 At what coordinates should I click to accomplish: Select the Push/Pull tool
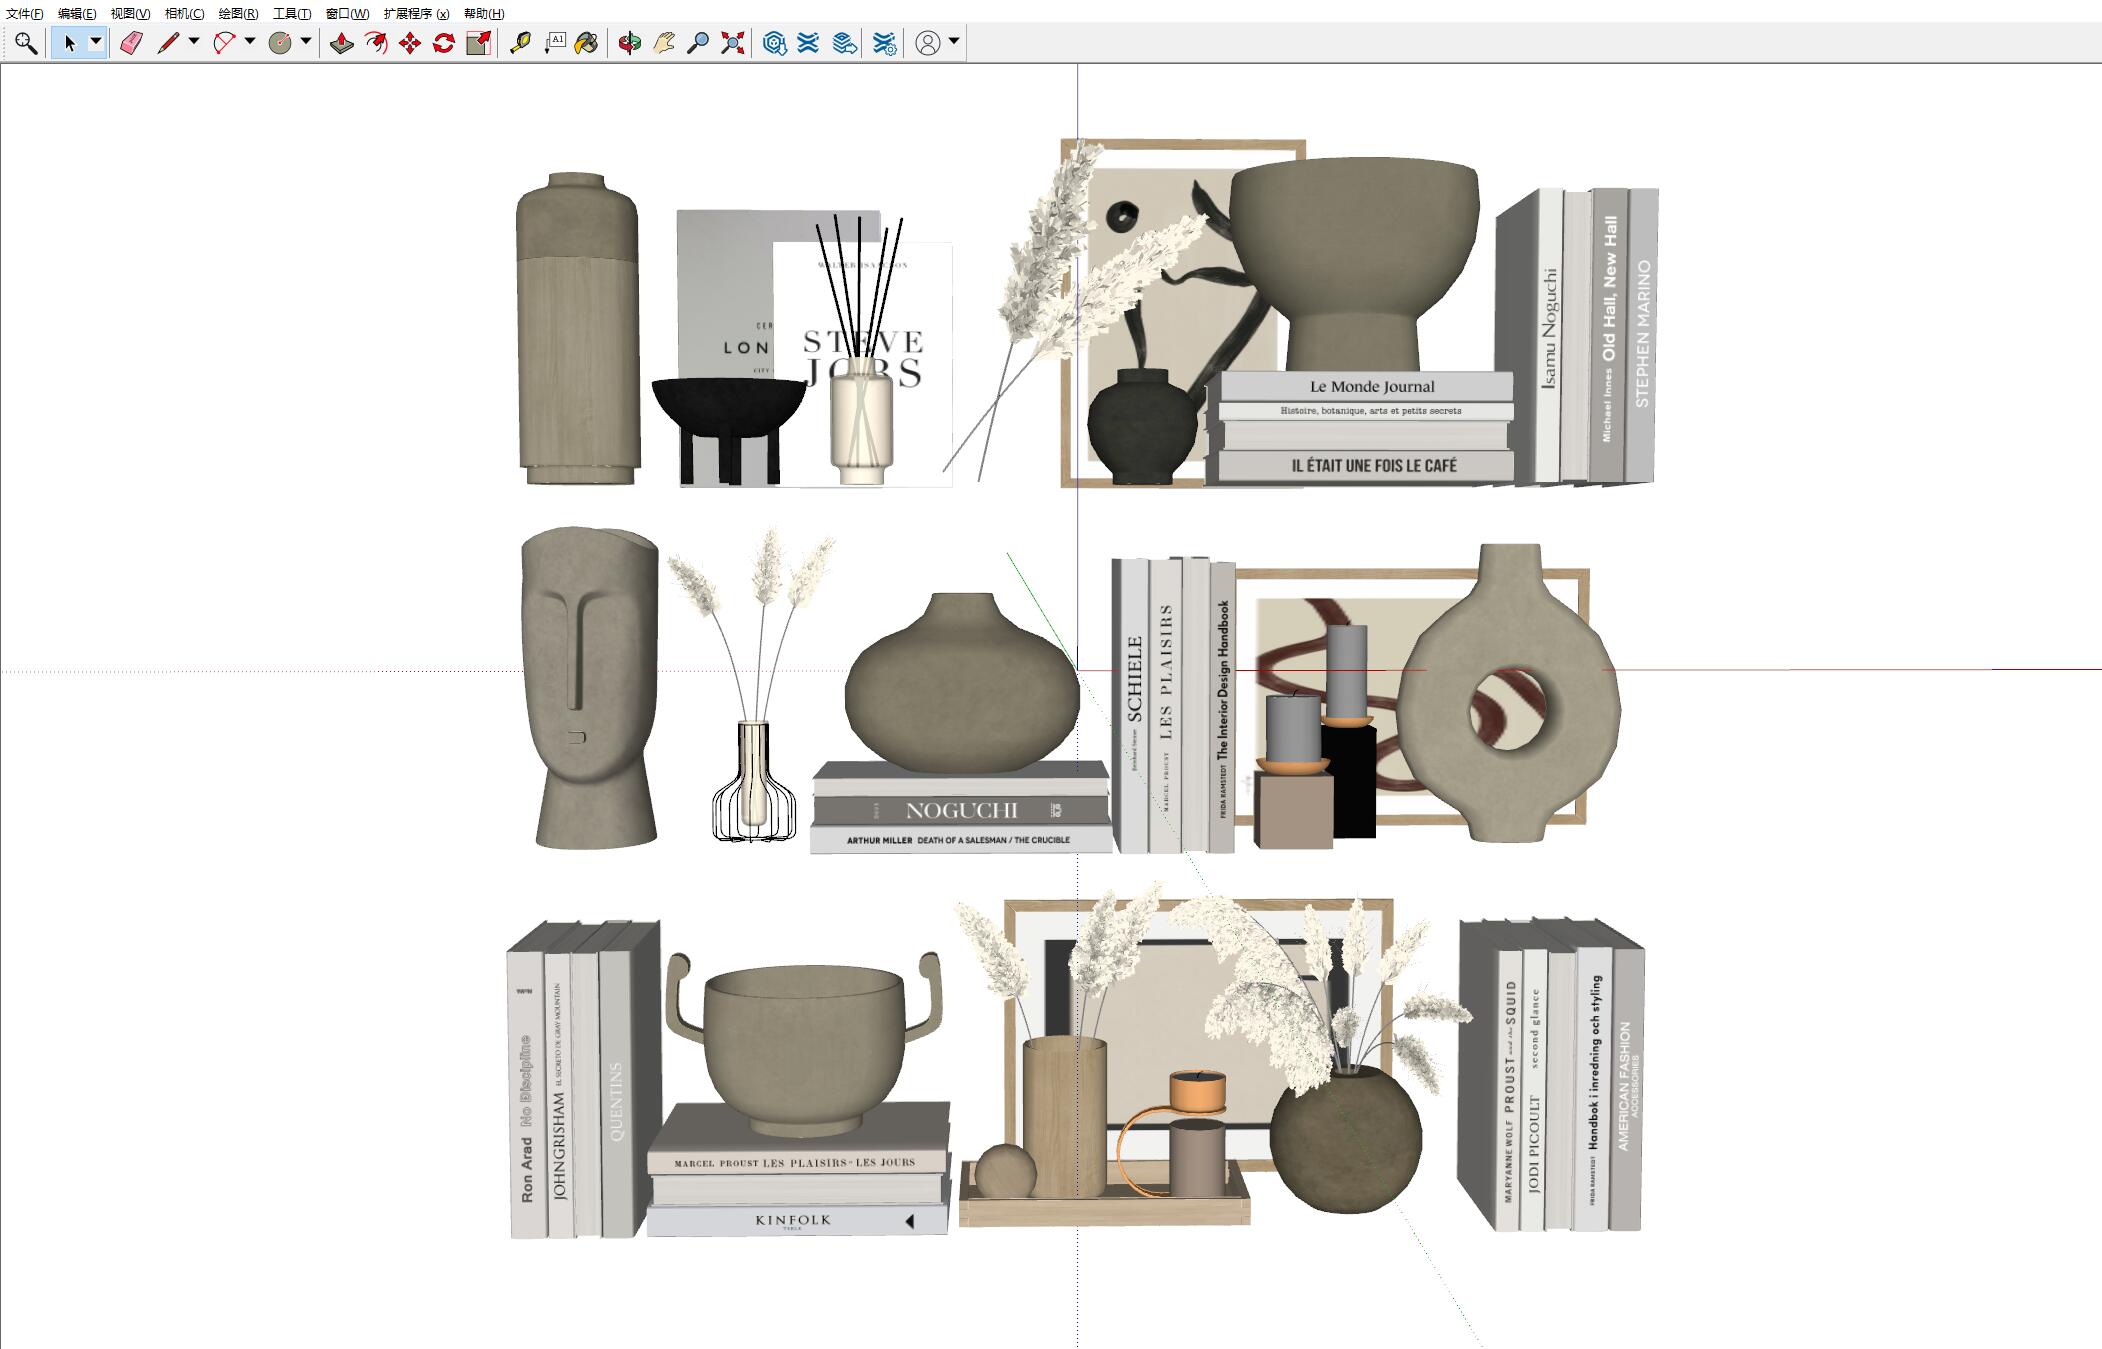(x=342, y=43)
